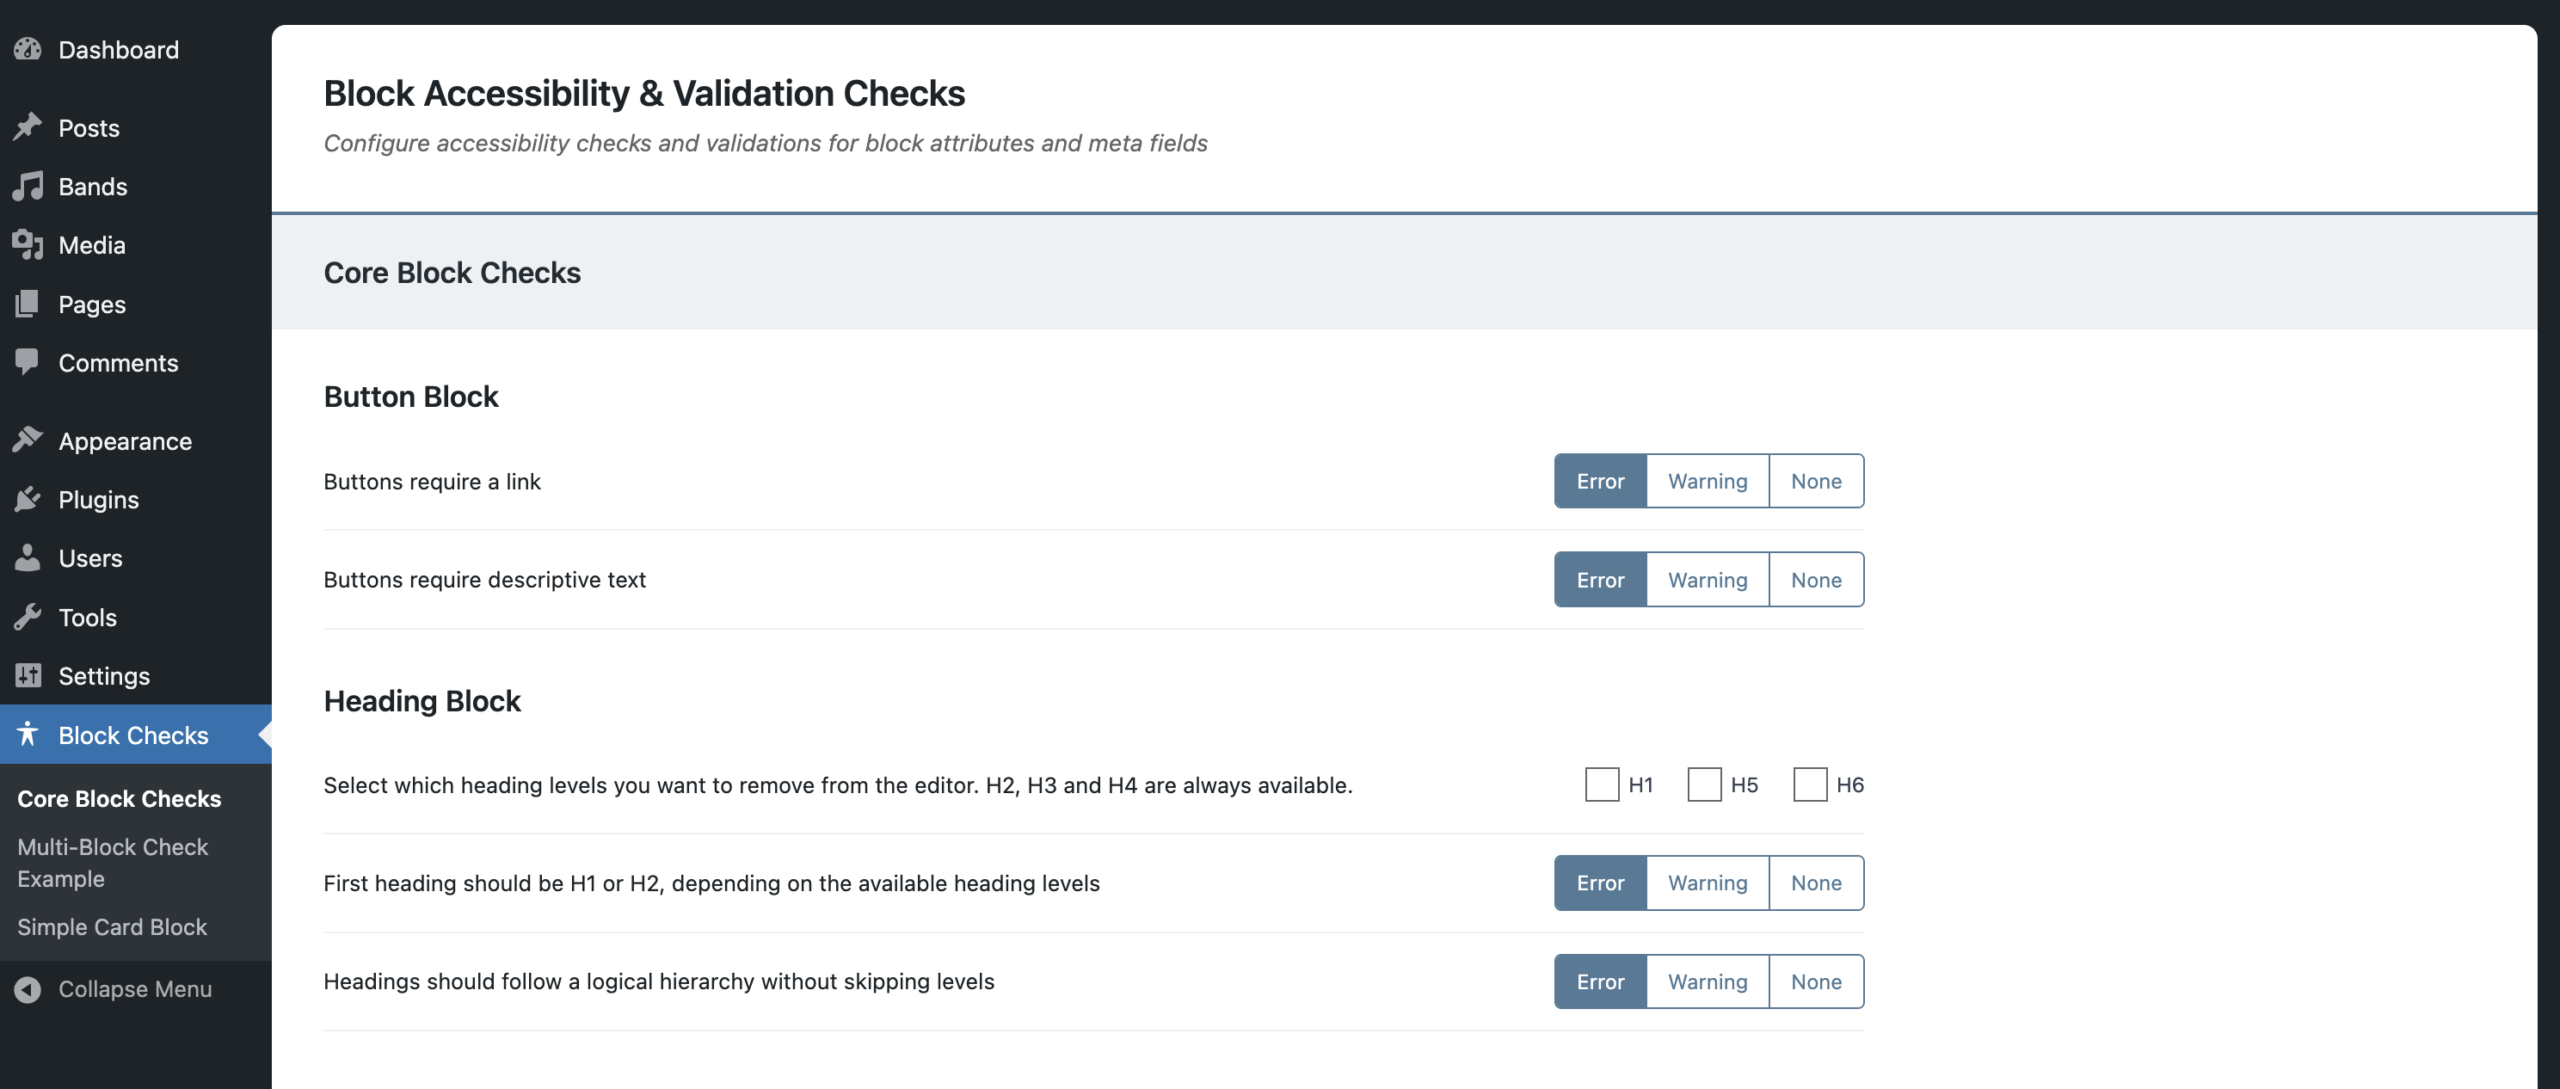The image size is (2560, 1089).
Task: Click the Media library icon
Action: pyautogui.click(x=29, y=245)
